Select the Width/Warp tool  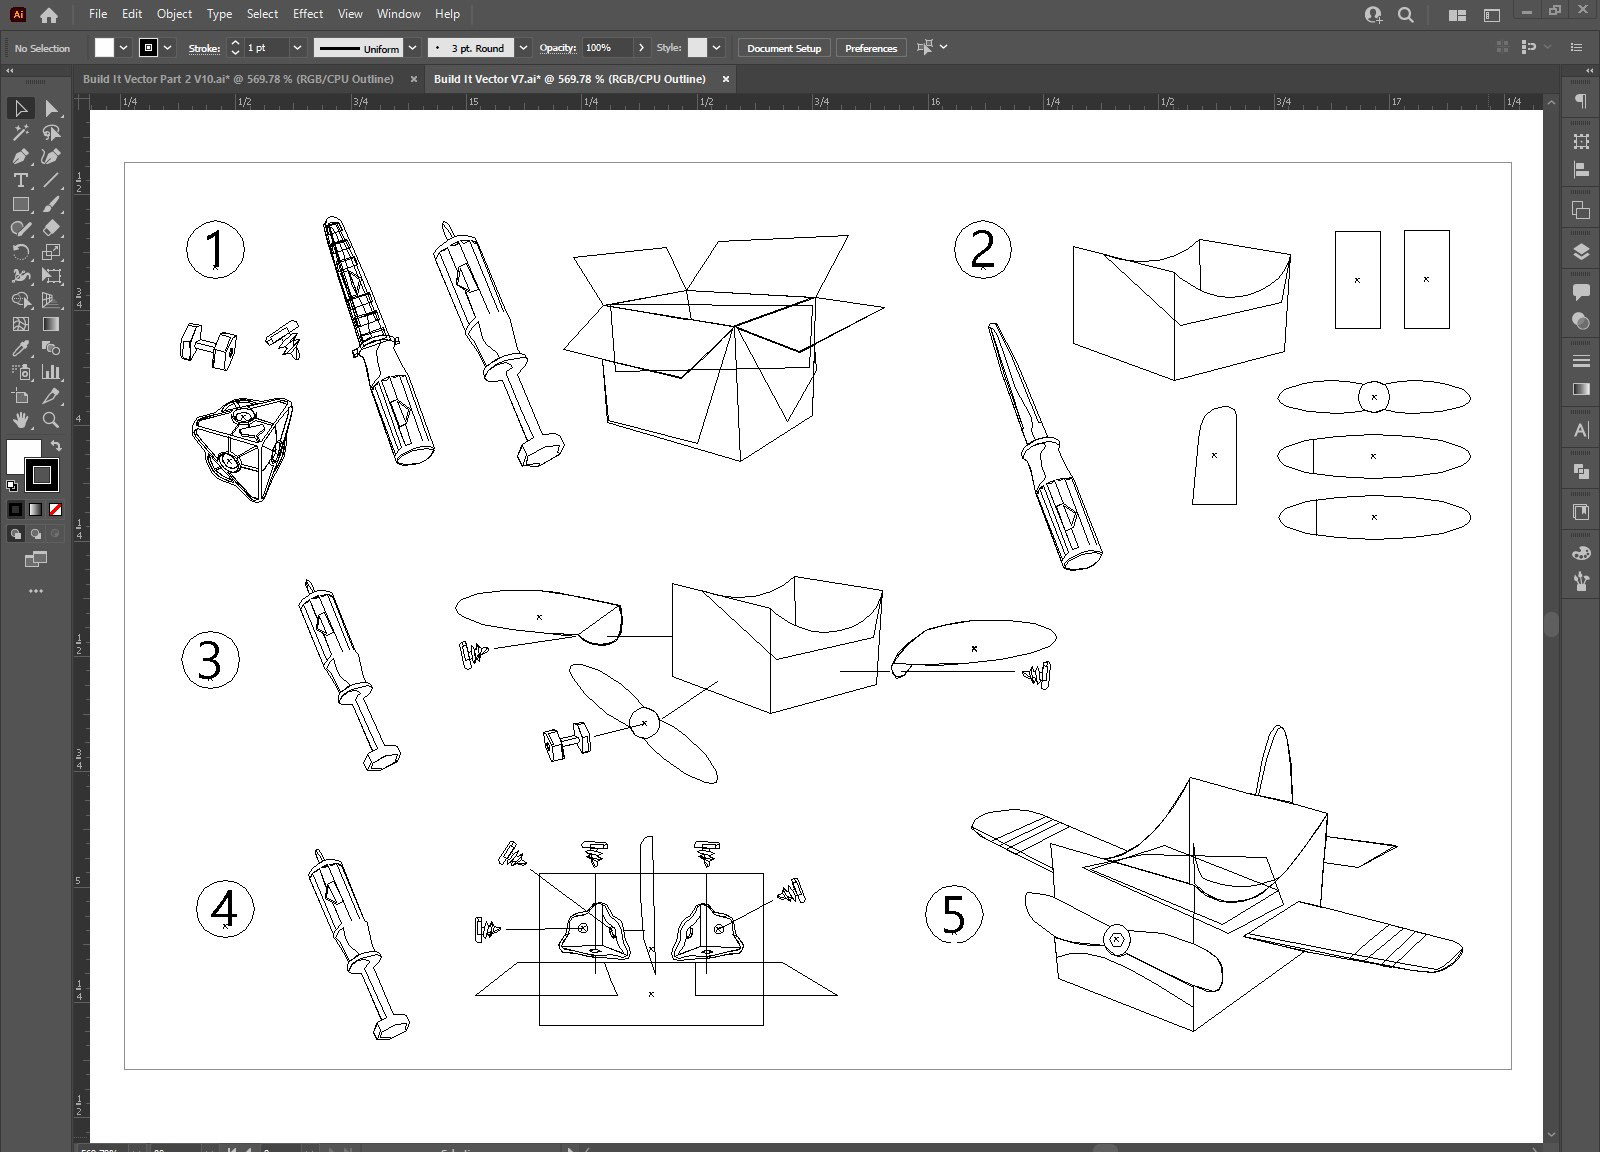coord(20,276)
